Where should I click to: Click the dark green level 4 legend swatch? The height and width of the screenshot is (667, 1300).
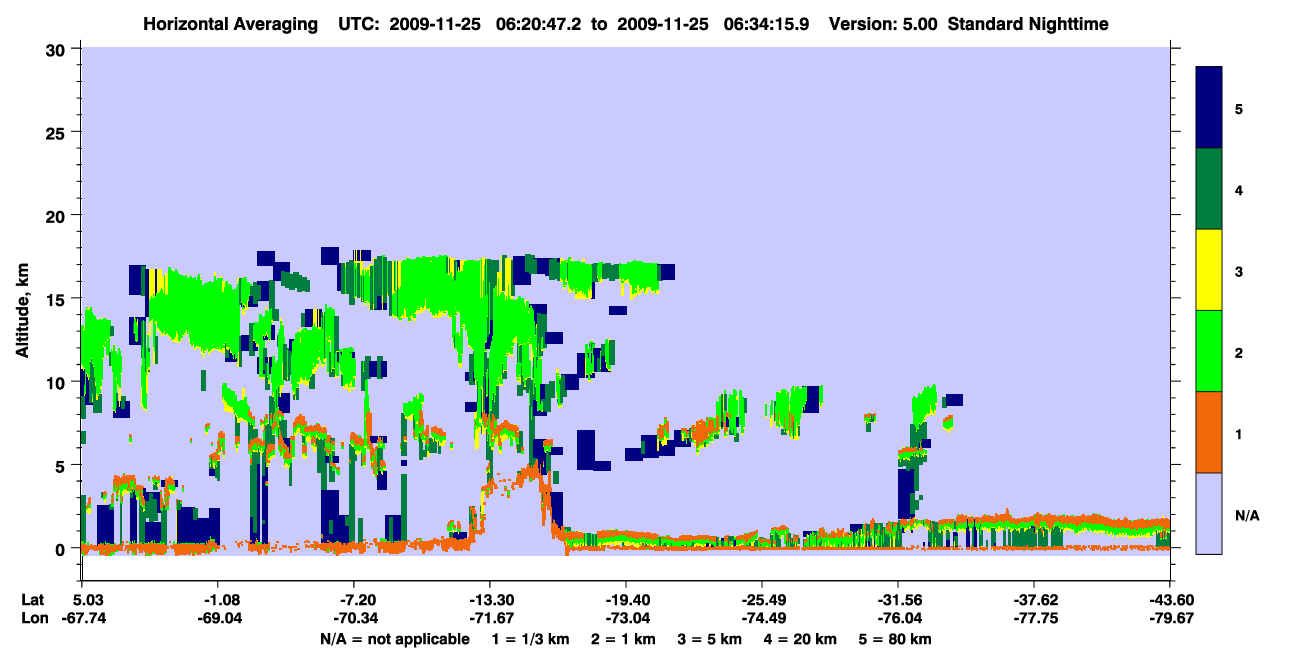1209,189
